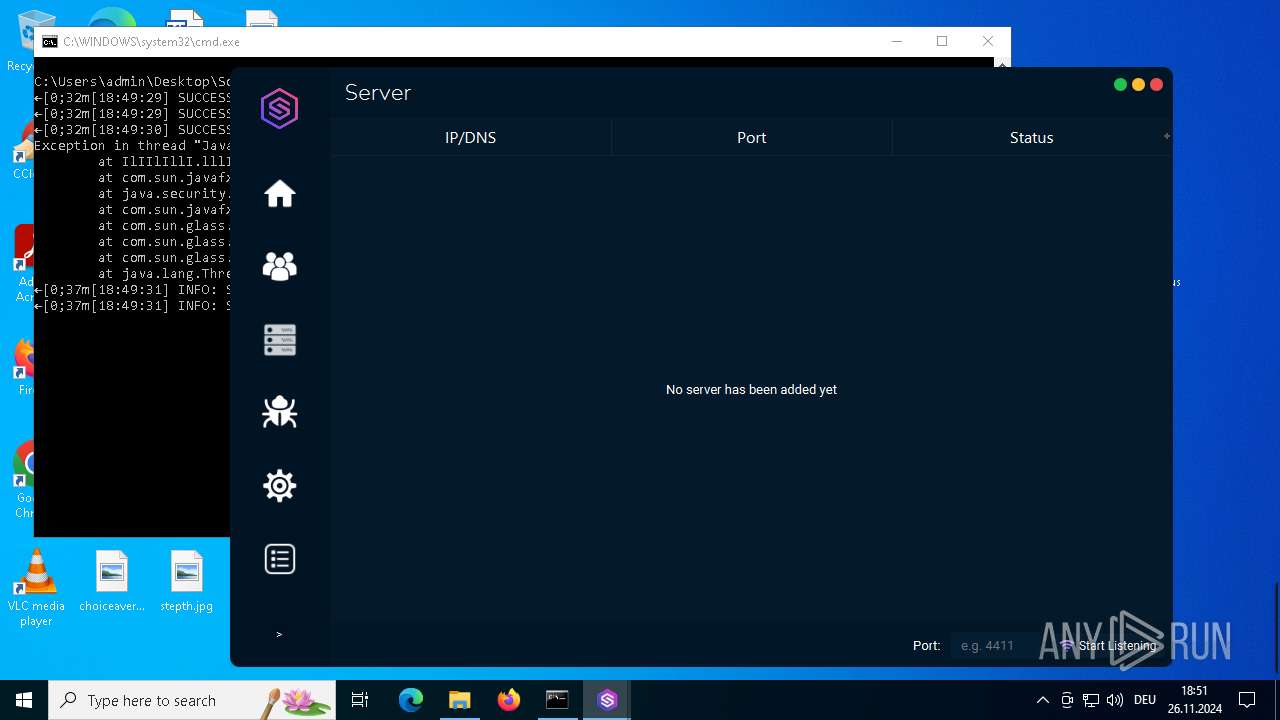Click the purple S logo
Image resolution: width=1280 pixels, height=720 pixels.
click(279, 108)
